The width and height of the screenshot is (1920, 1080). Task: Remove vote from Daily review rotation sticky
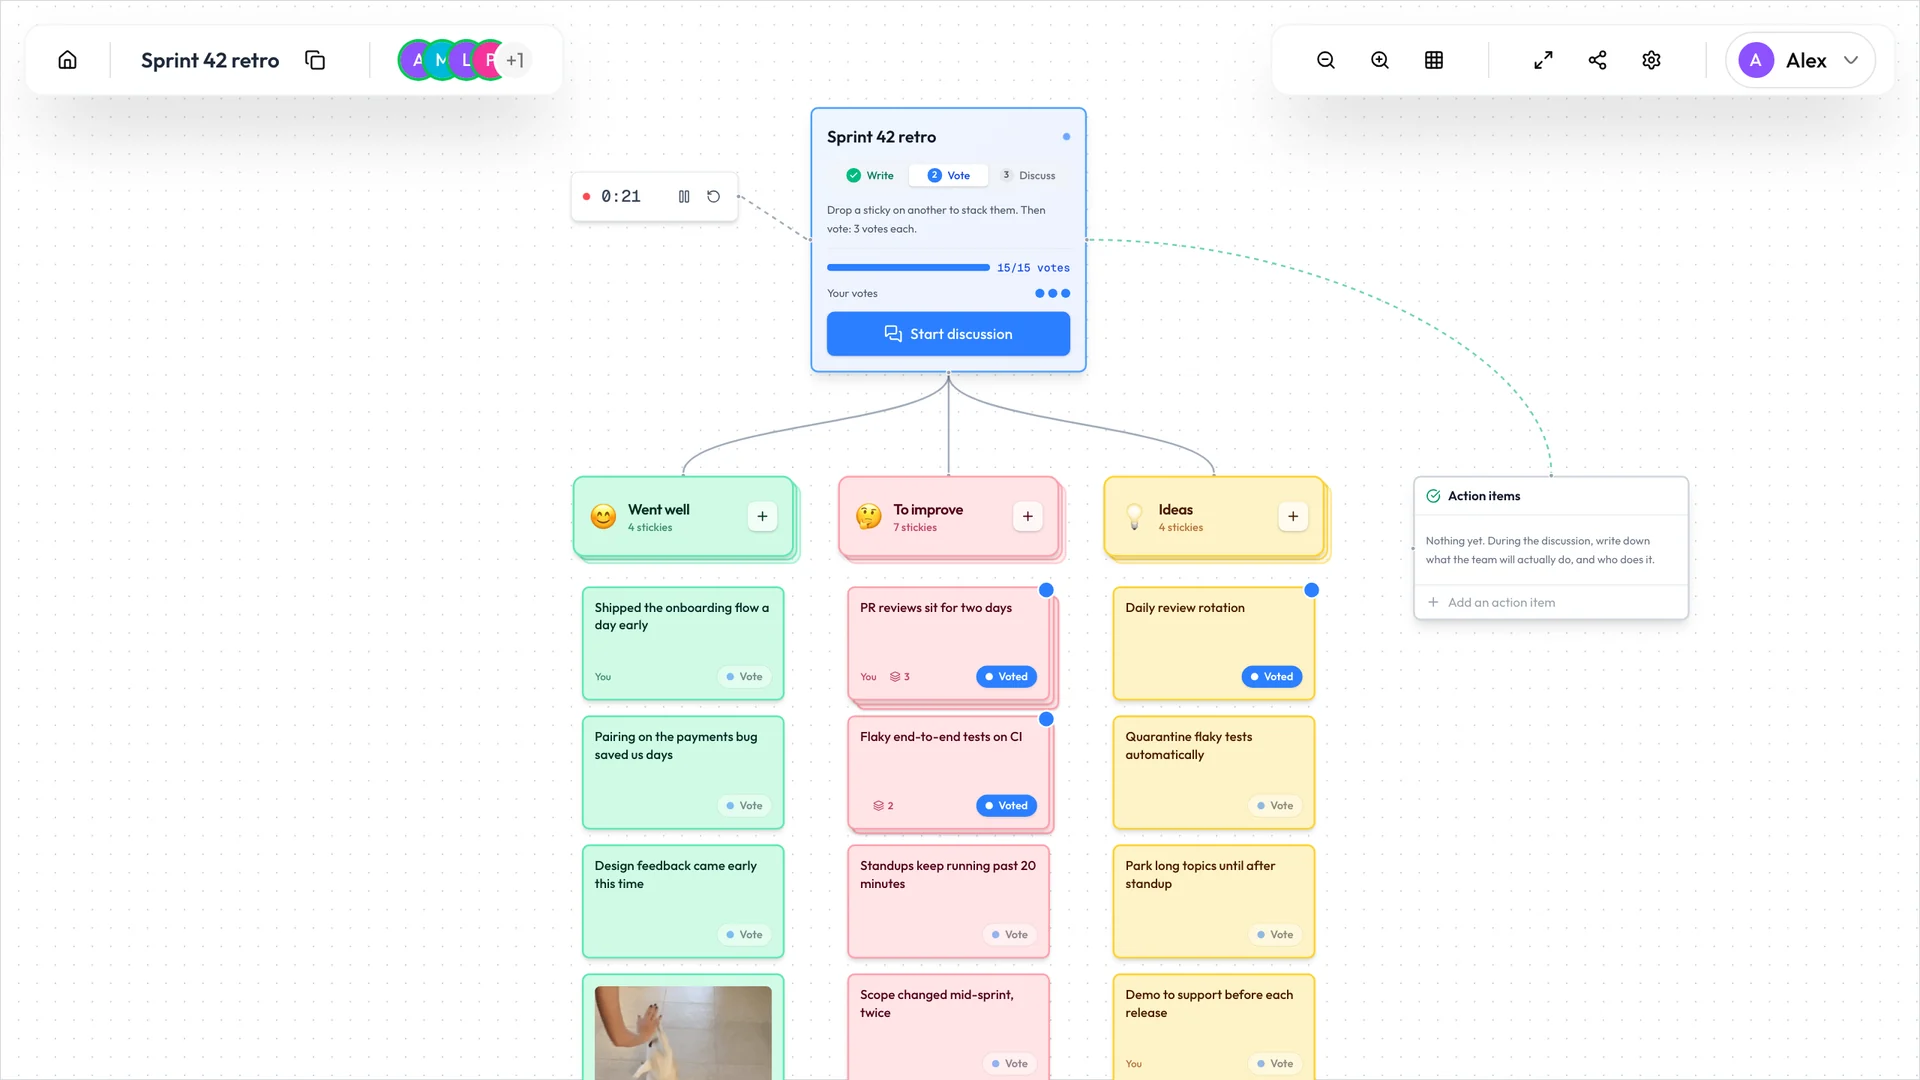click(x=1271, y=677)
